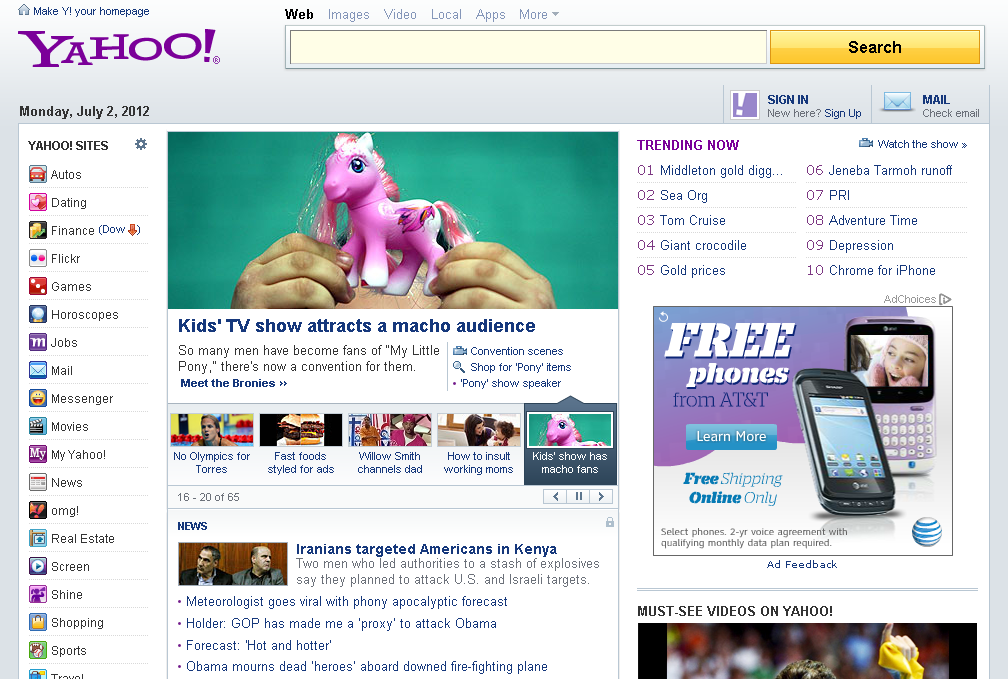Go to next set of featured stories
This screenshot has width=1008, height=679.
[601, 496]
